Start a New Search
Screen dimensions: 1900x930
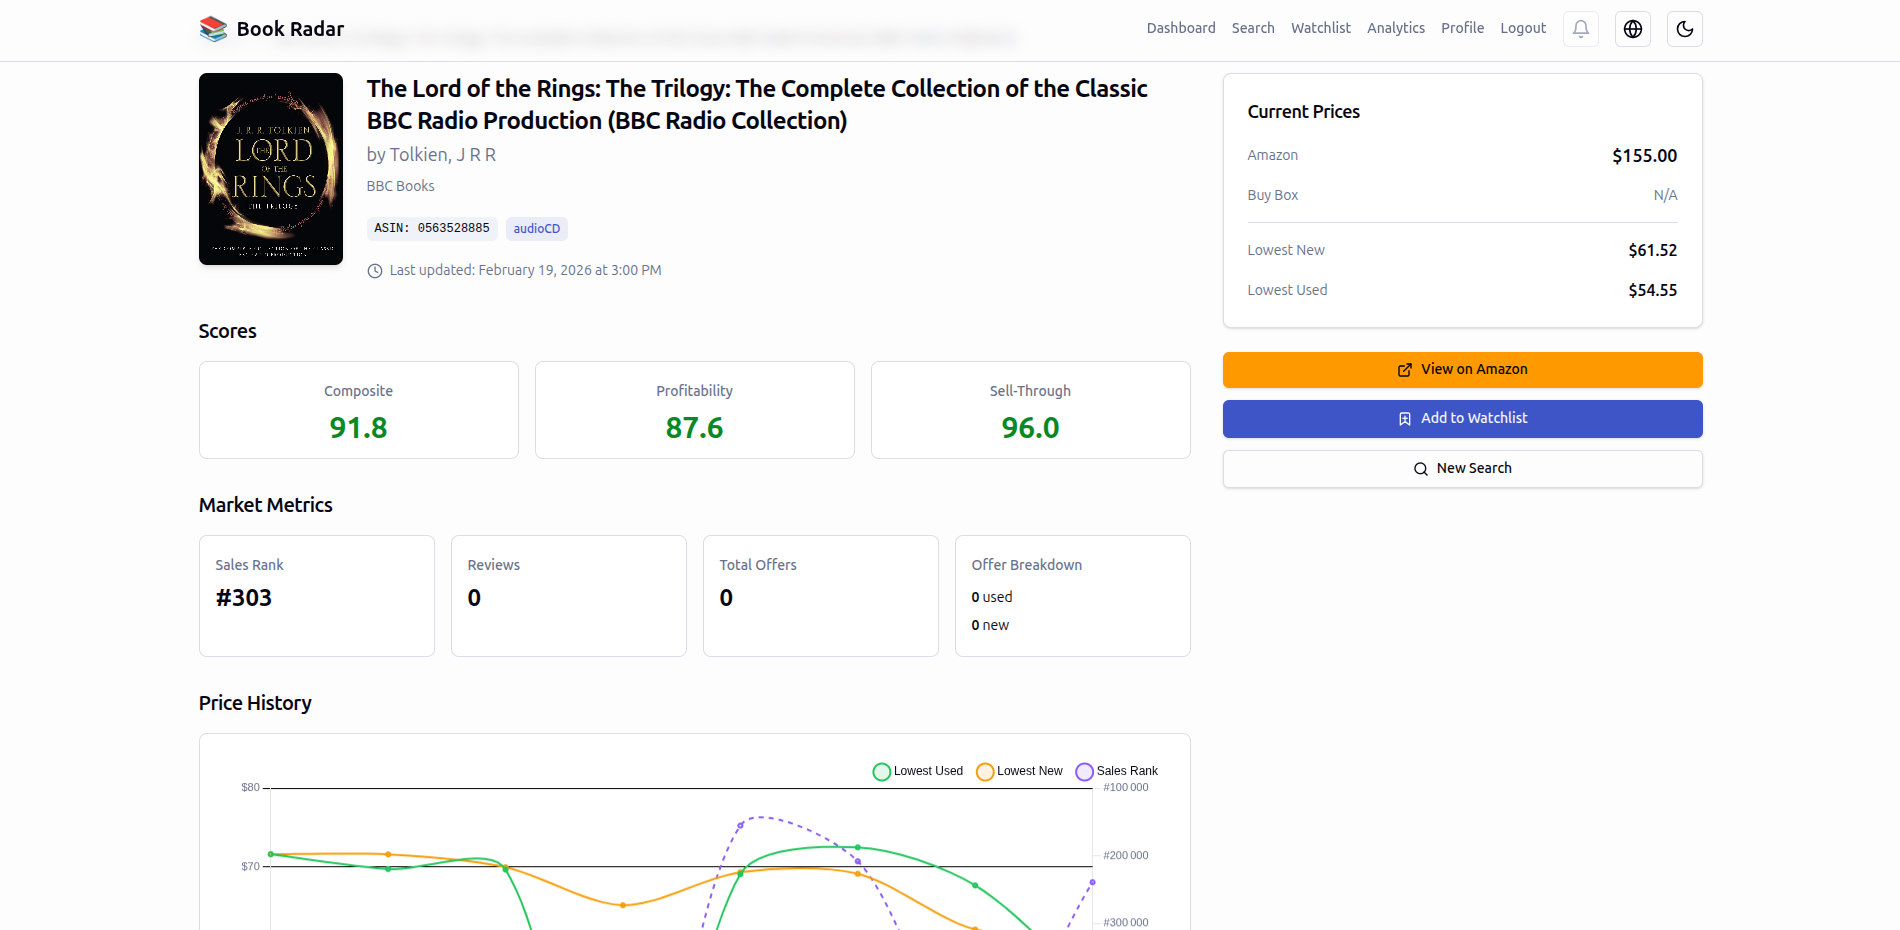pos(1462,468)
